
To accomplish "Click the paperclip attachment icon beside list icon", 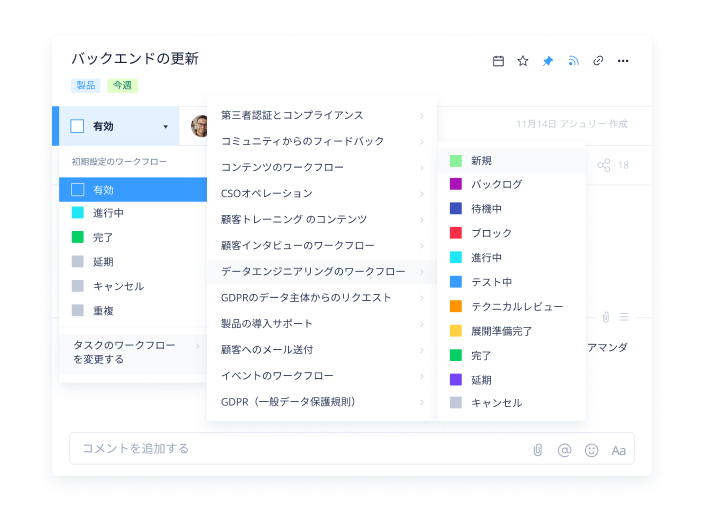I will pyautogui.click(x=606, y=317).
